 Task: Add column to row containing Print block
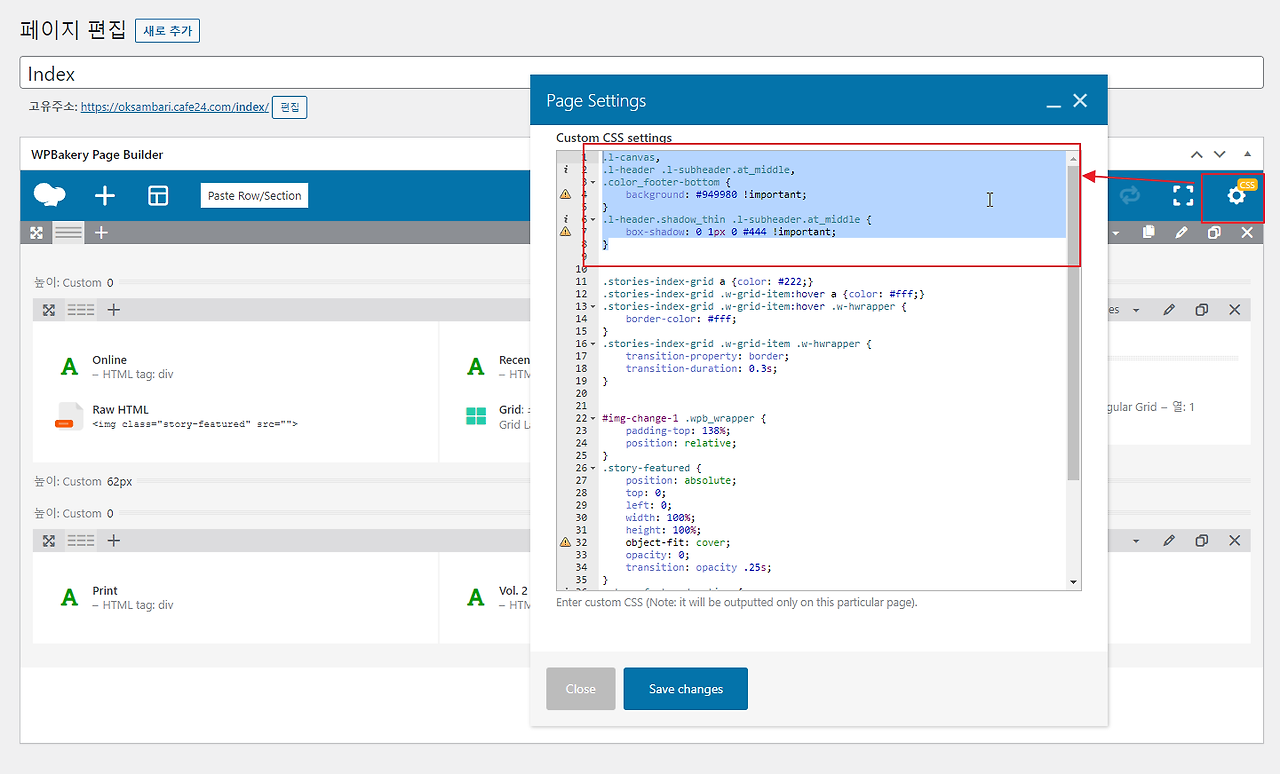click(x=114, y=540)
